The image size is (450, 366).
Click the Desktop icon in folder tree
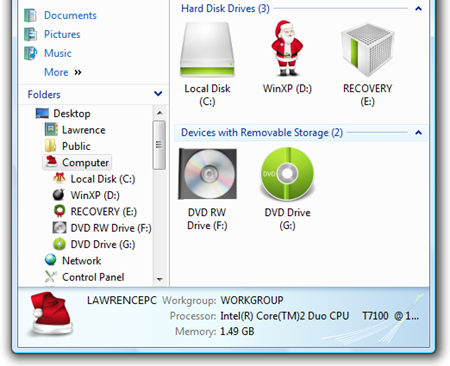point(42,113)
